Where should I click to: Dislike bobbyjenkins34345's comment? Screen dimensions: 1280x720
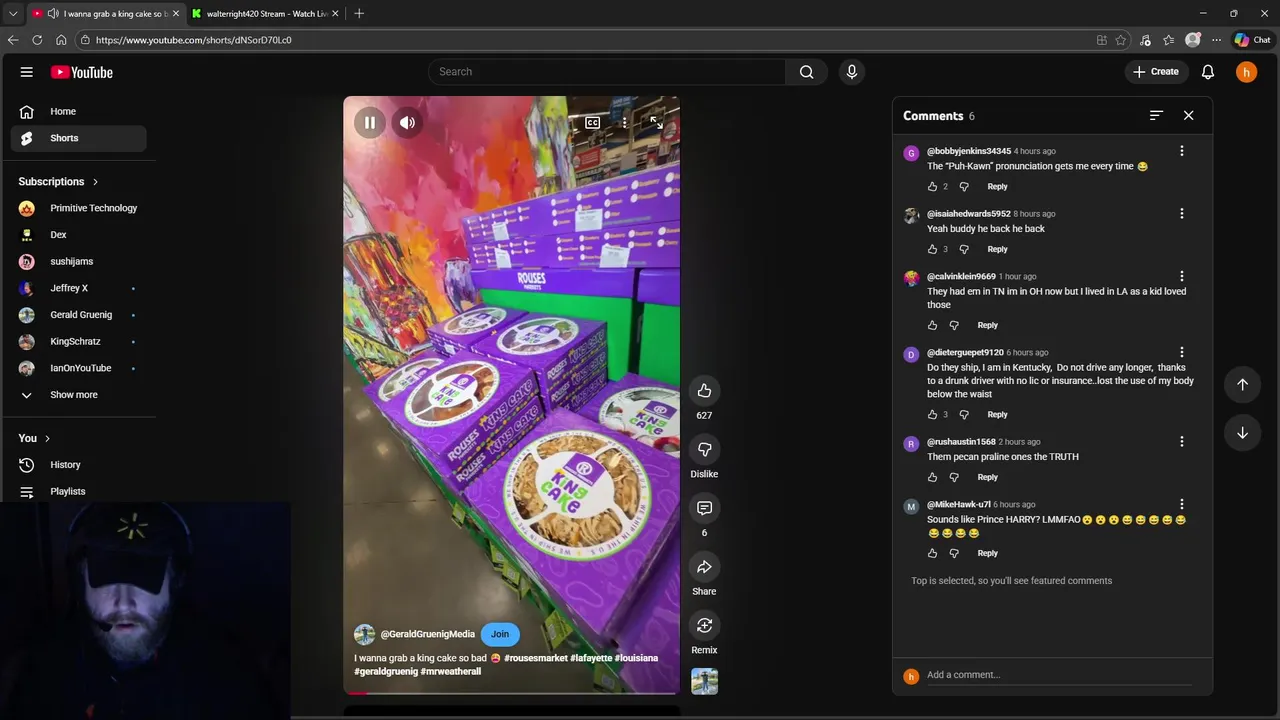[964, 187]
